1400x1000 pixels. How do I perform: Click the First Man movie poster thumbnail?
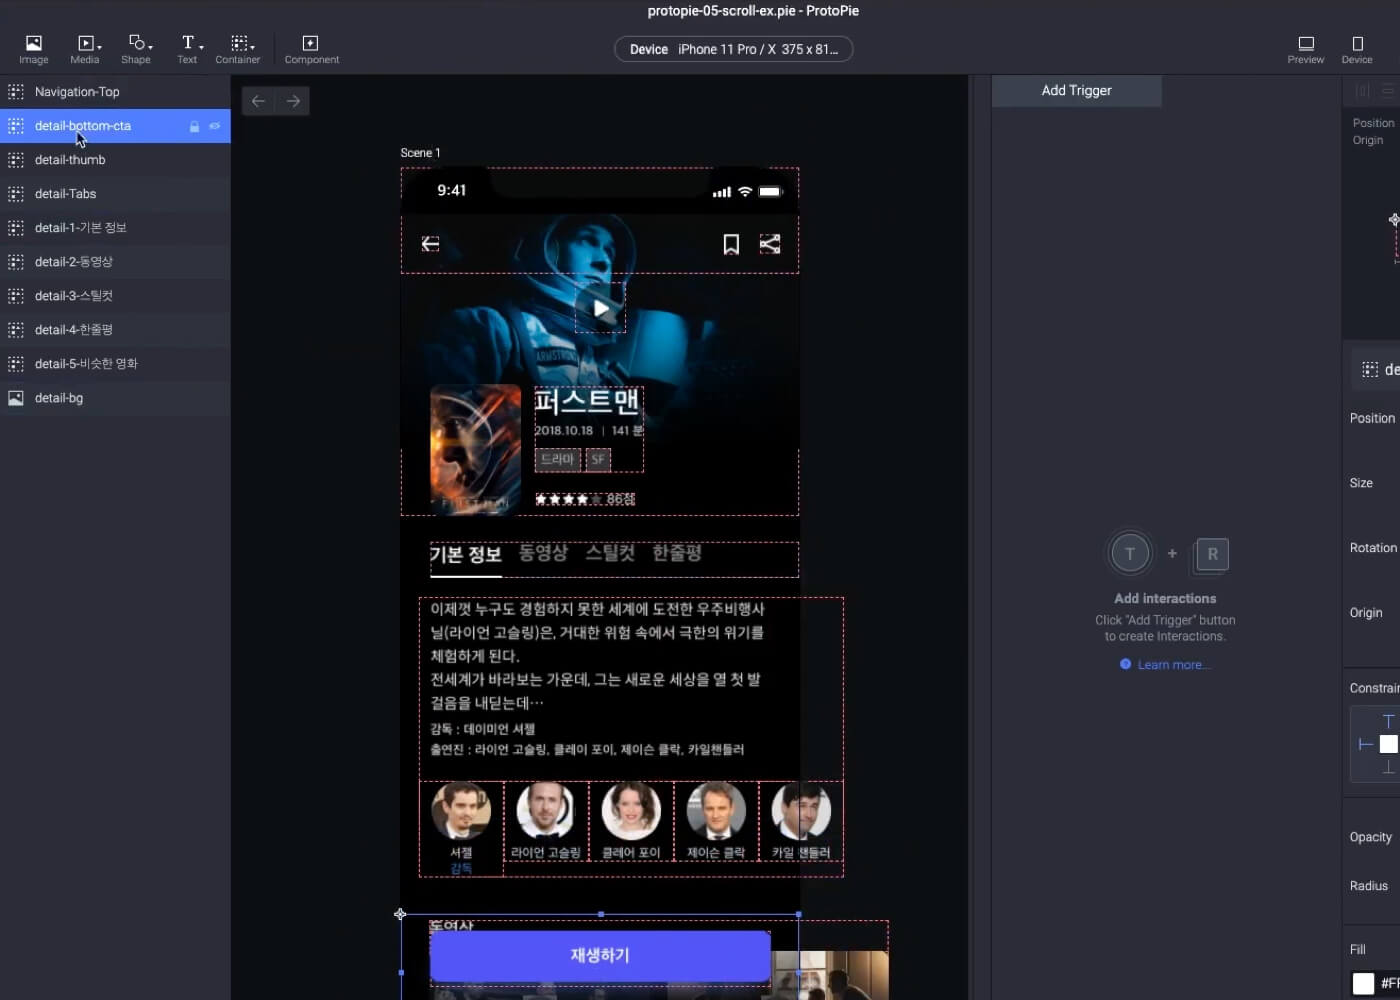(x=475, y=449)
